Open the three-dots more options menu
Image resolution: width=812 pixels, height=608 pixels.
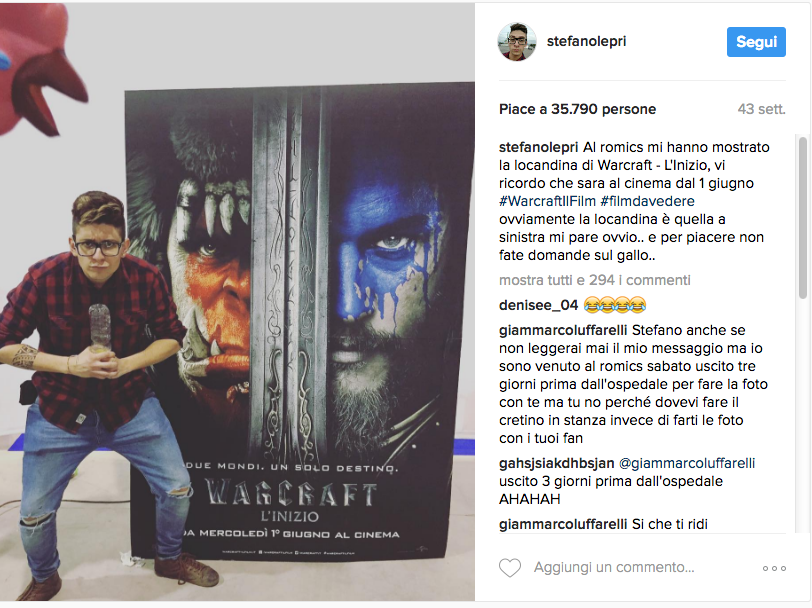click(x=774, y=568)
